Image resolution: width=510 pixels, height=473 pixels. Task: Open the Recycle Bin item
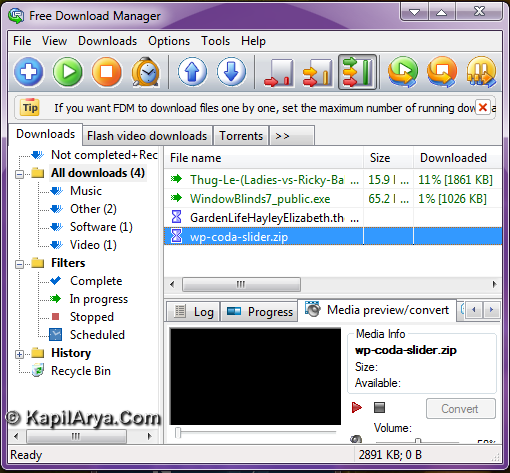(81, 371)
